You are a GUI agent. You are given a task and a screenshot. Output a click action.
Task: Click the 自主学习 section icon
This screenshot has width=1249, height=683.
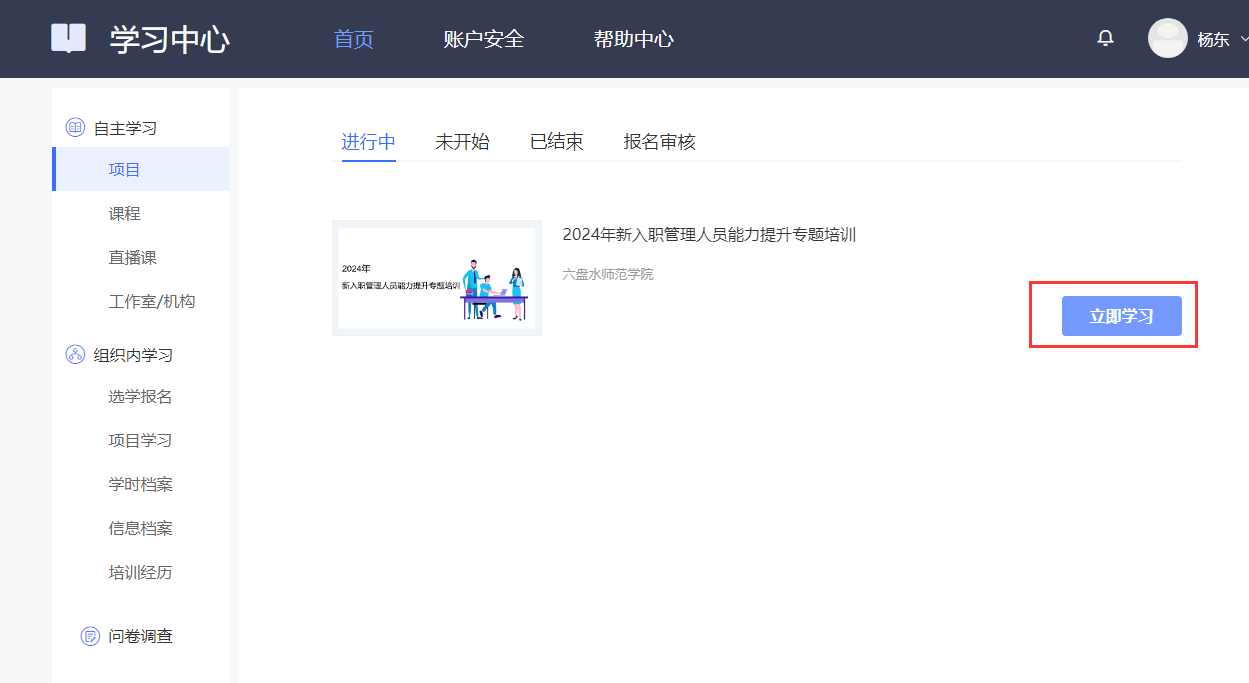click(x=75, y=127)
